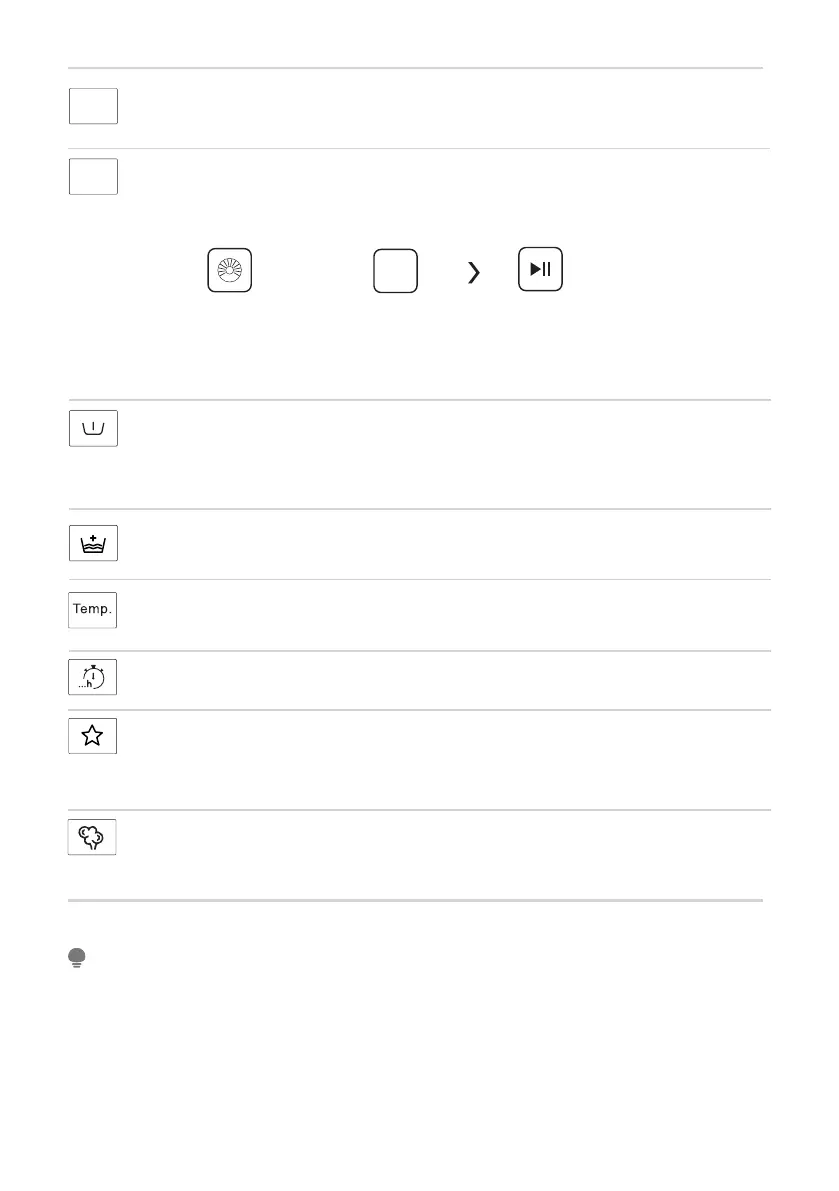This screenshot has height=1191, width=839.
Task: Click the second empty rectangular button
Action: [x=93, y=176]
